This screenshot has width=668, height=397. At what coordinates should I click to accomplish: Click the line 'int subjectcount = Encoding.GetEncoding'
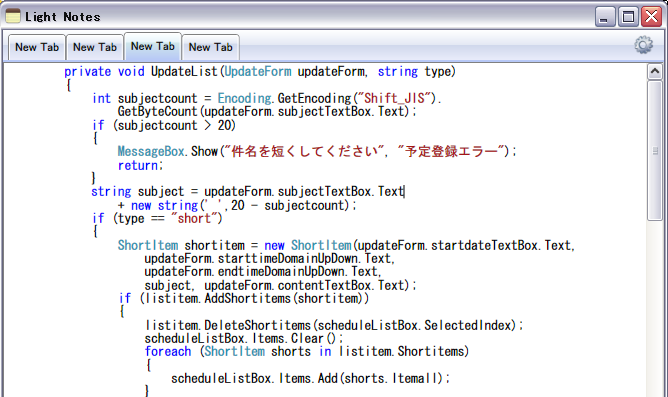point(267,98)
